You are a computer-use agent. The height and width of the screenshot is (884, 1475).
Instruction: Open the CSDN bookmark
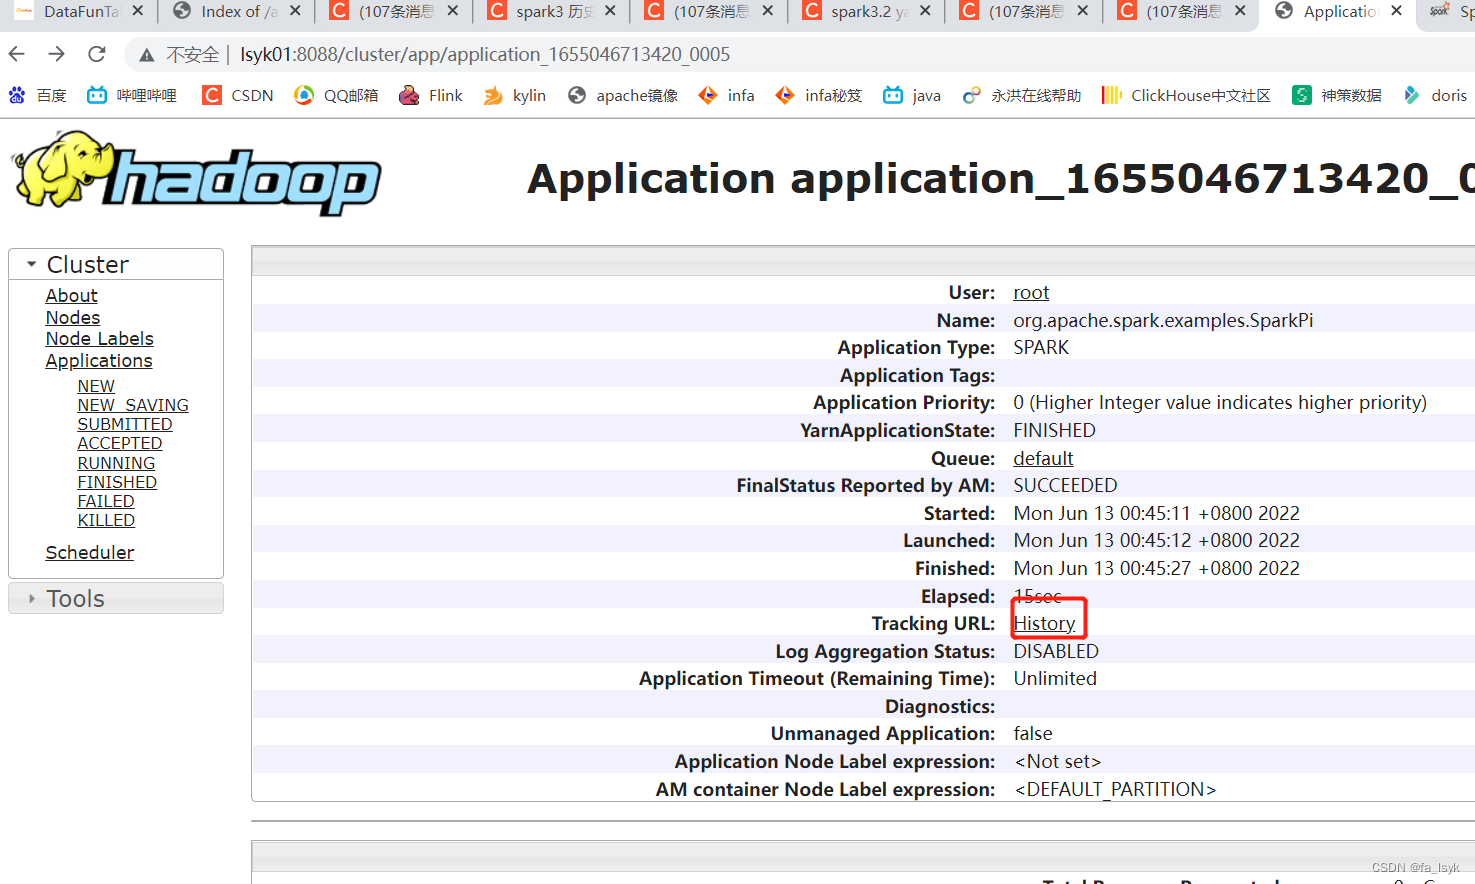click(x=238, y=95)
